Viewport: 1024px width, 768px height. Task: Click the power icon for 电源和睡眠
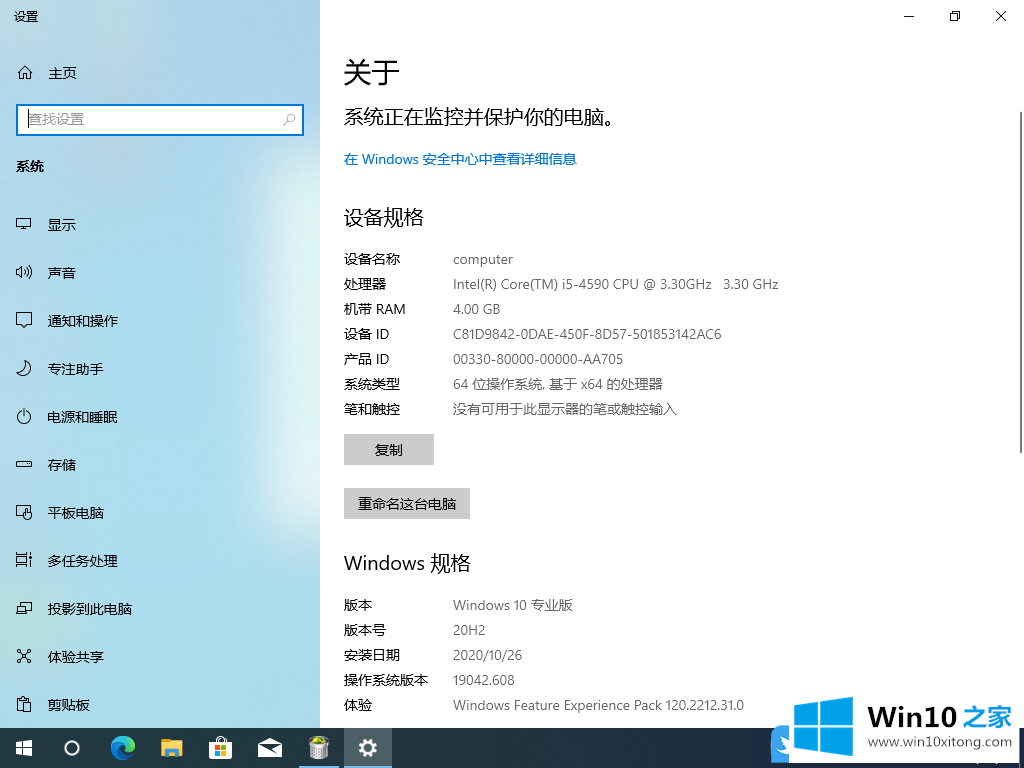pos(24,417)
